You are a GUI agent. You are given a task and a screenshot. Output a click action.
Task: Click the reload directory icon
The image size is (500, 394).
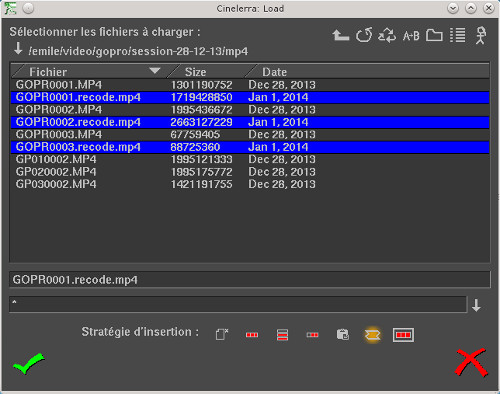pyautogui.click(x=364, y=35)
